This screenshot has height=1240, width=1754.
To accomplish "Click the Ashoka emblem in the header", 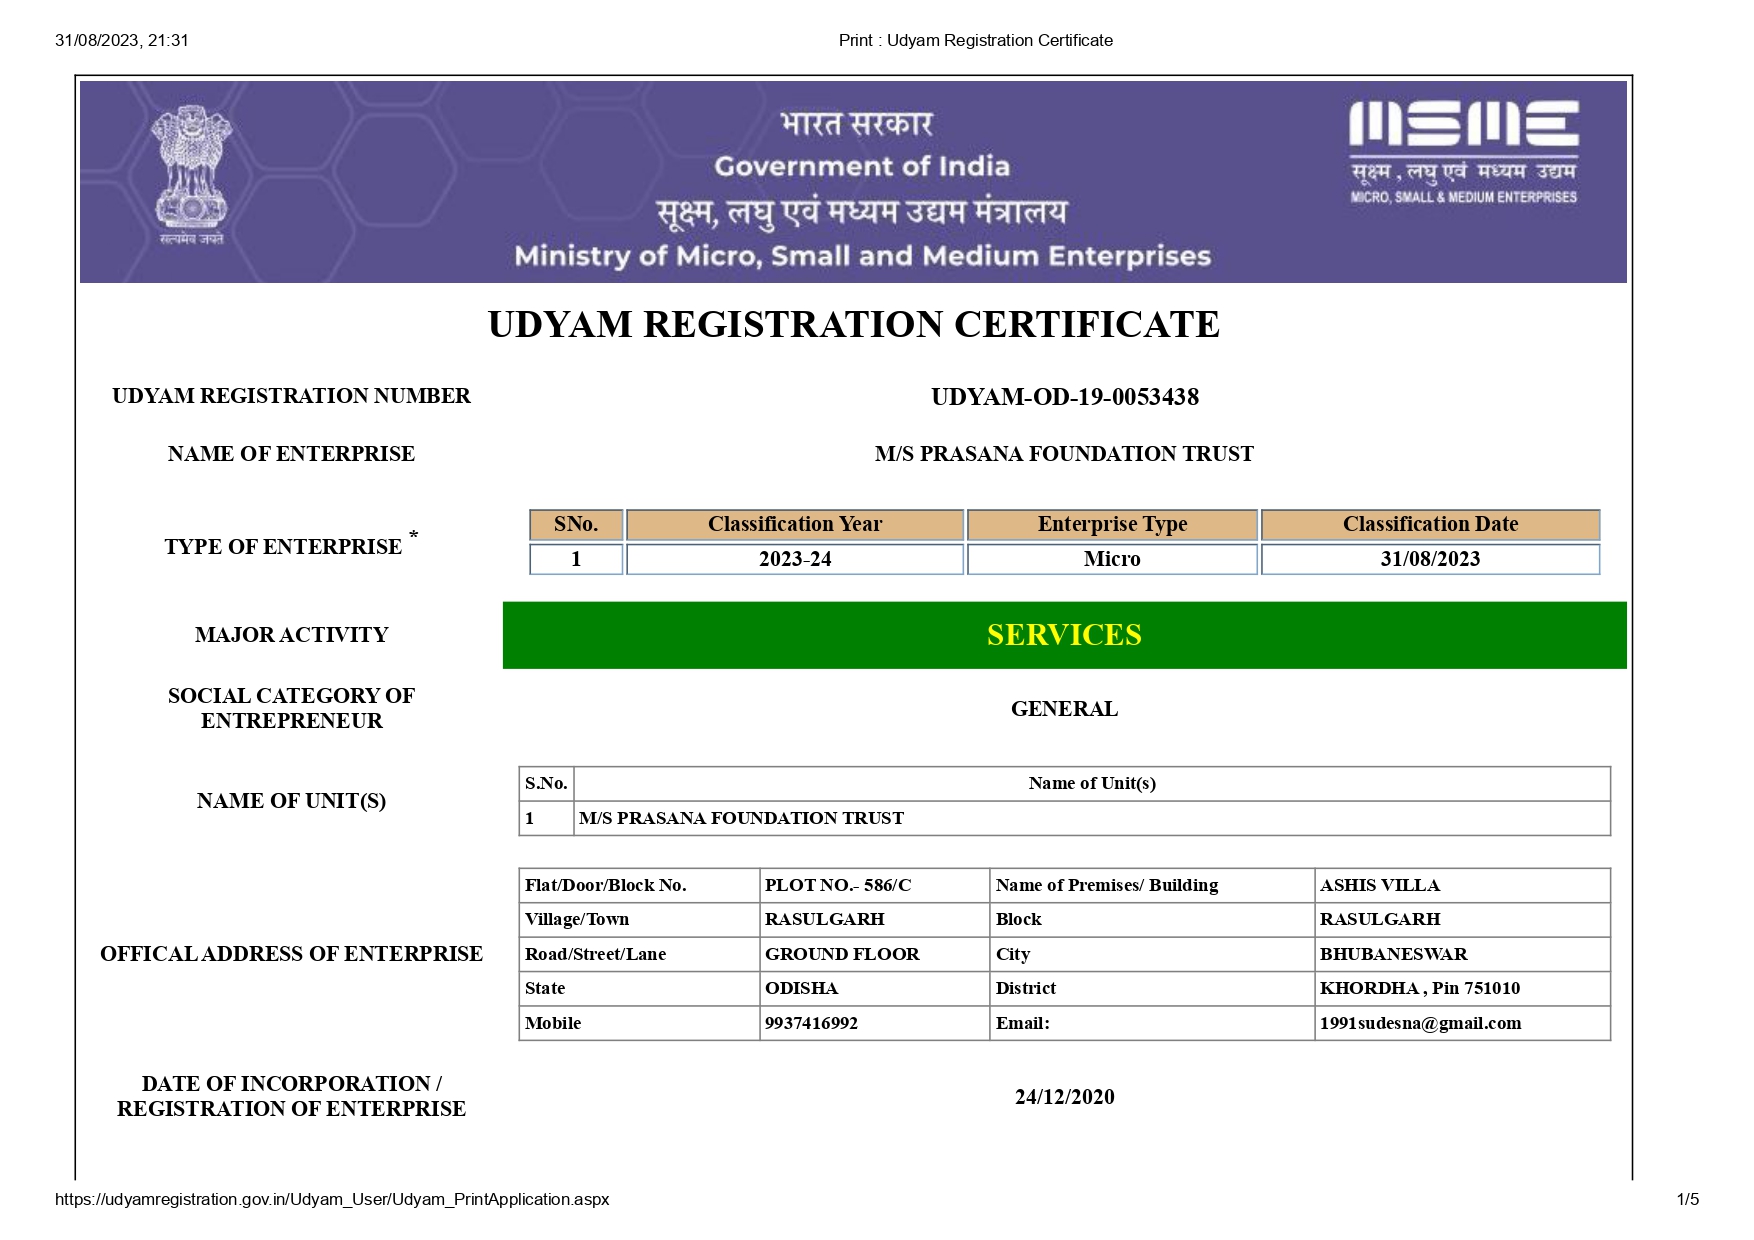I will (191, 176).
